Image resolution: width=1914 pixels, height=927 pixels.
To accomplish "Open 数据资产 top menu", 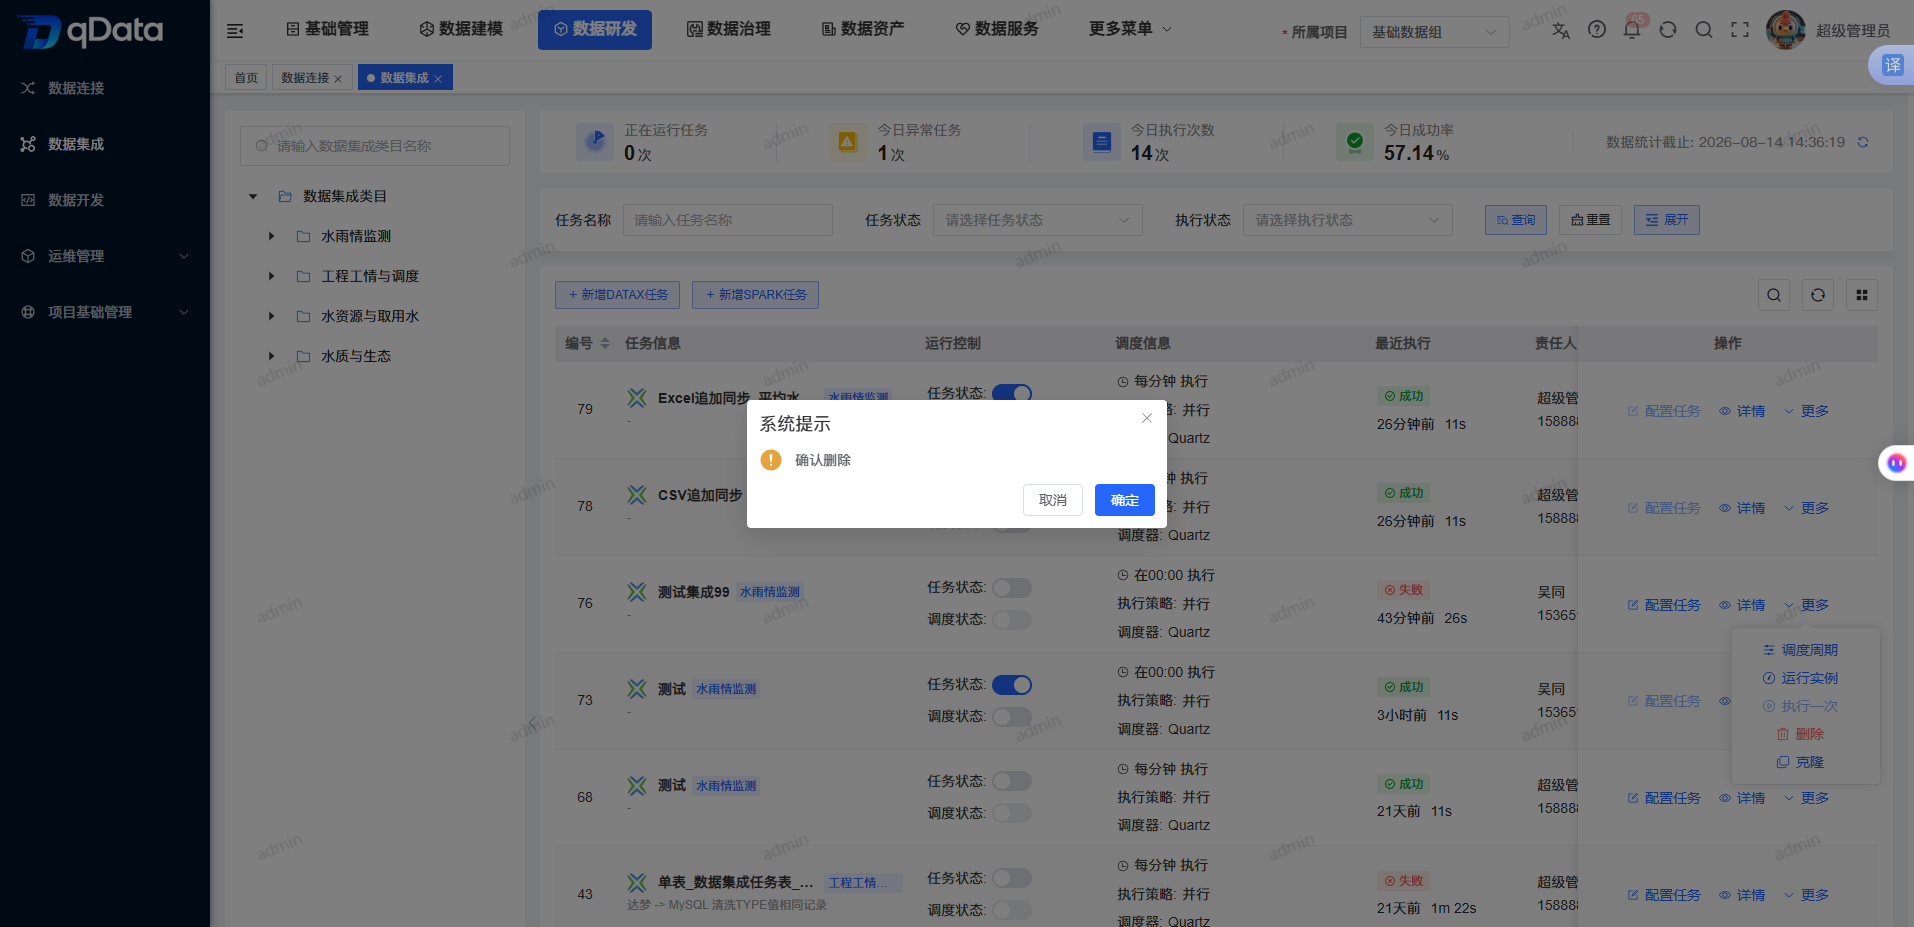I will point(863,29).
